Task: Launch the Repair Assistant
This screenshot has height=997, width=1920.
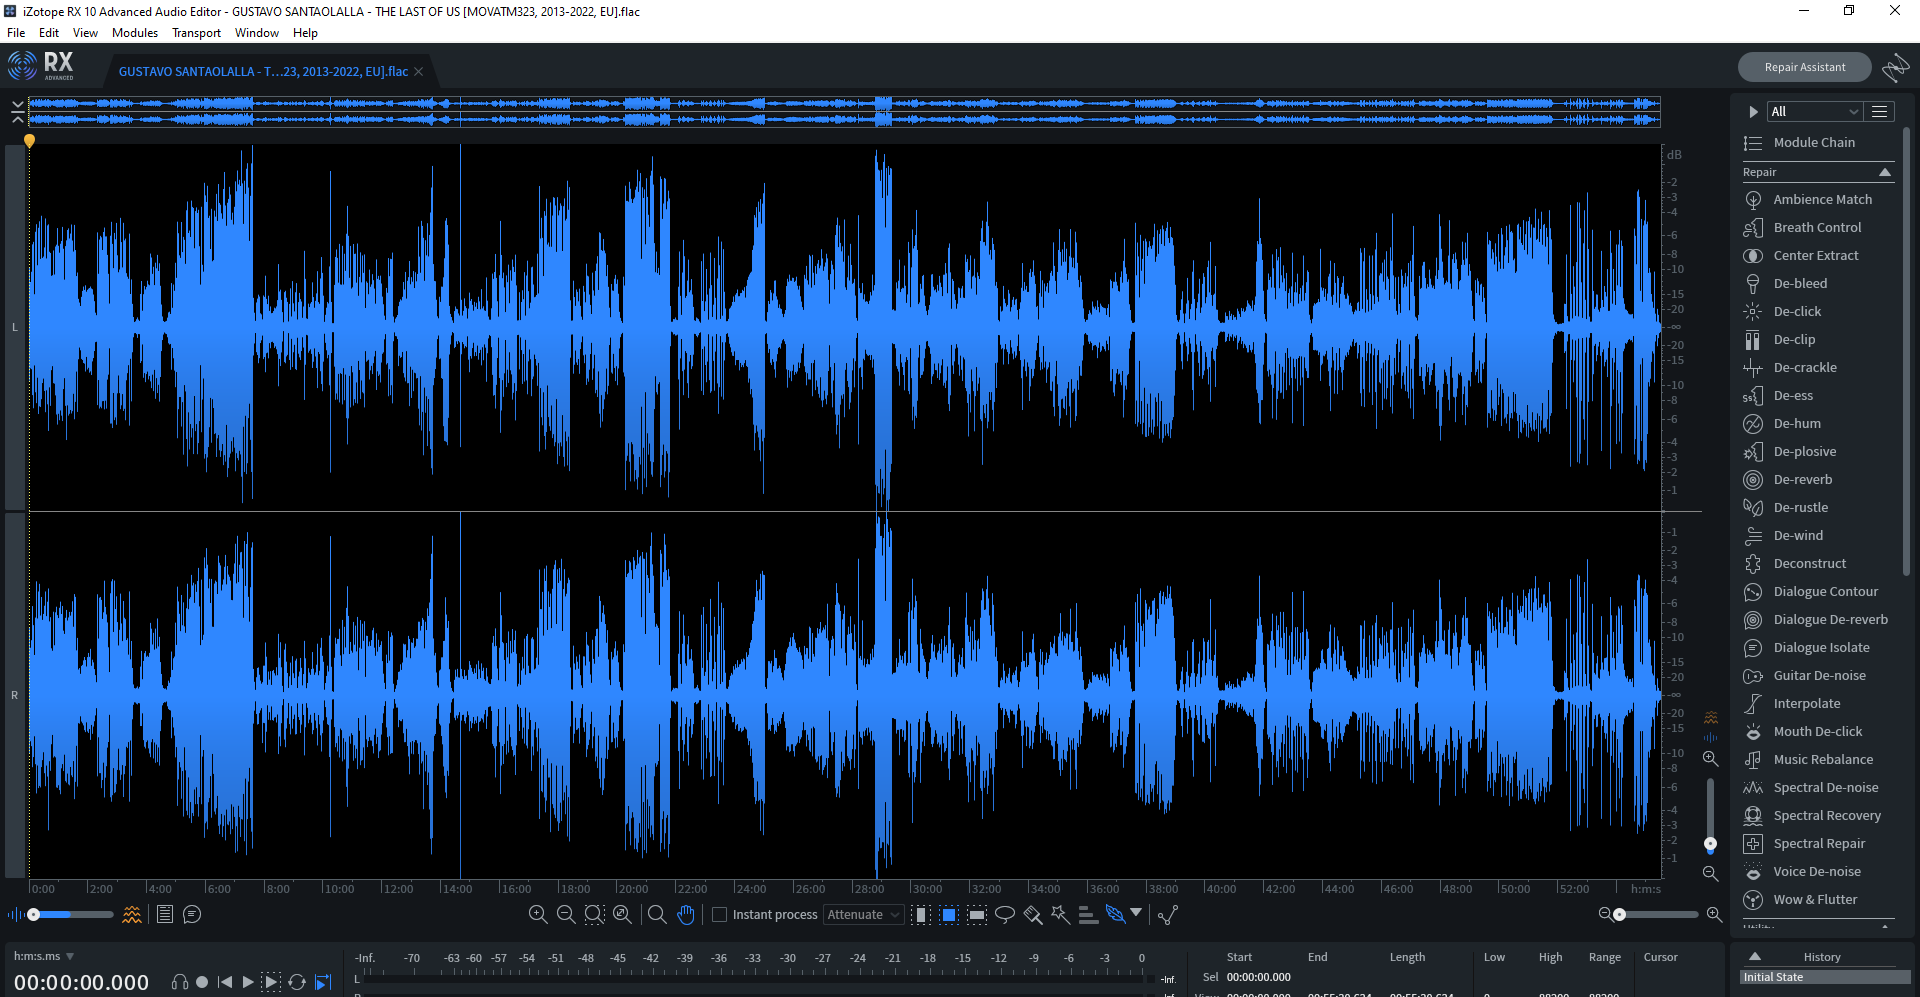Action: pos(1804,66)
